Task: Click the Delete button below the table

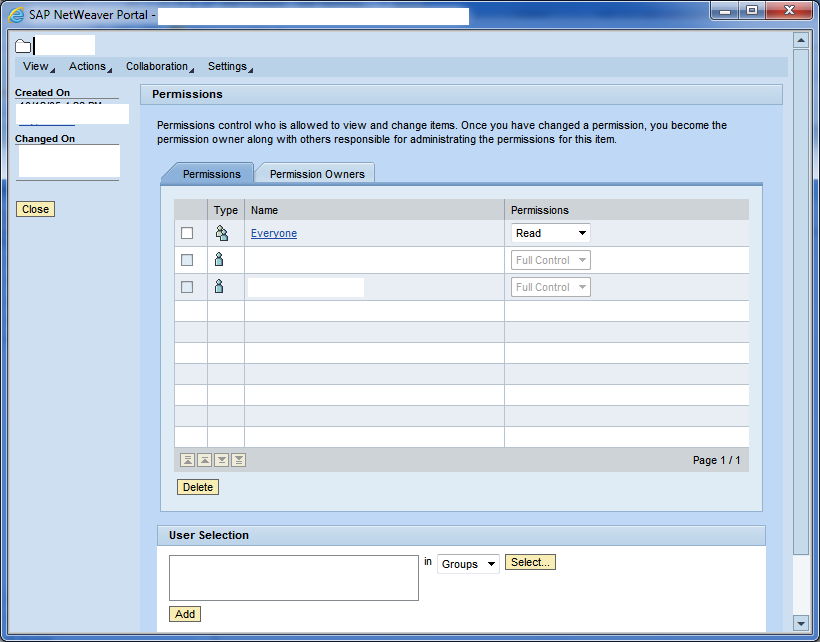Action: click(198, 487)
